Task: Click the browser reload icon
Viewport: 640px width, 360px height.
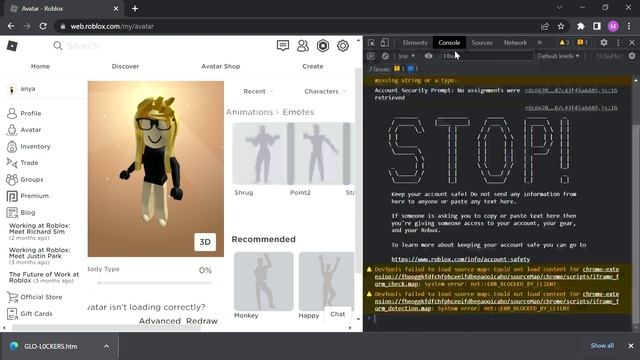Action: 43,26
